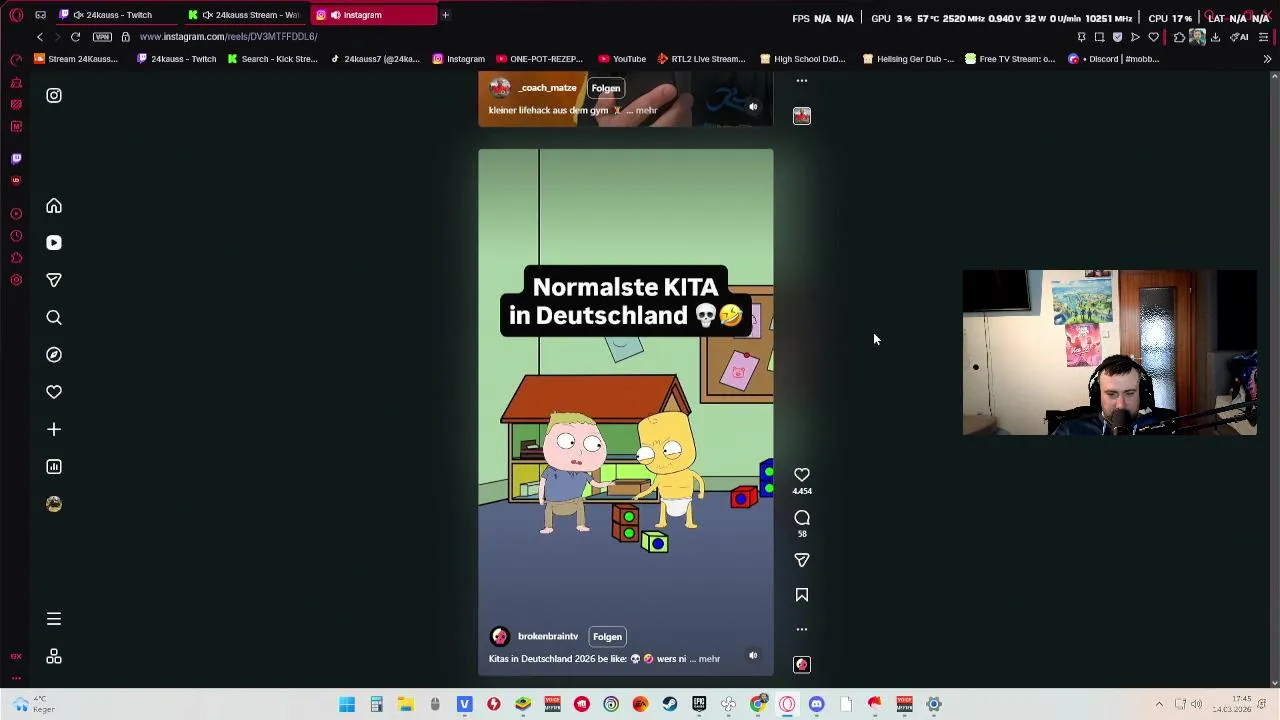The width and height of the screenshot is (1280, 720).
Task: Share the brokenbraintv reel
Action: pyautogui.click(x=802, y=560)
